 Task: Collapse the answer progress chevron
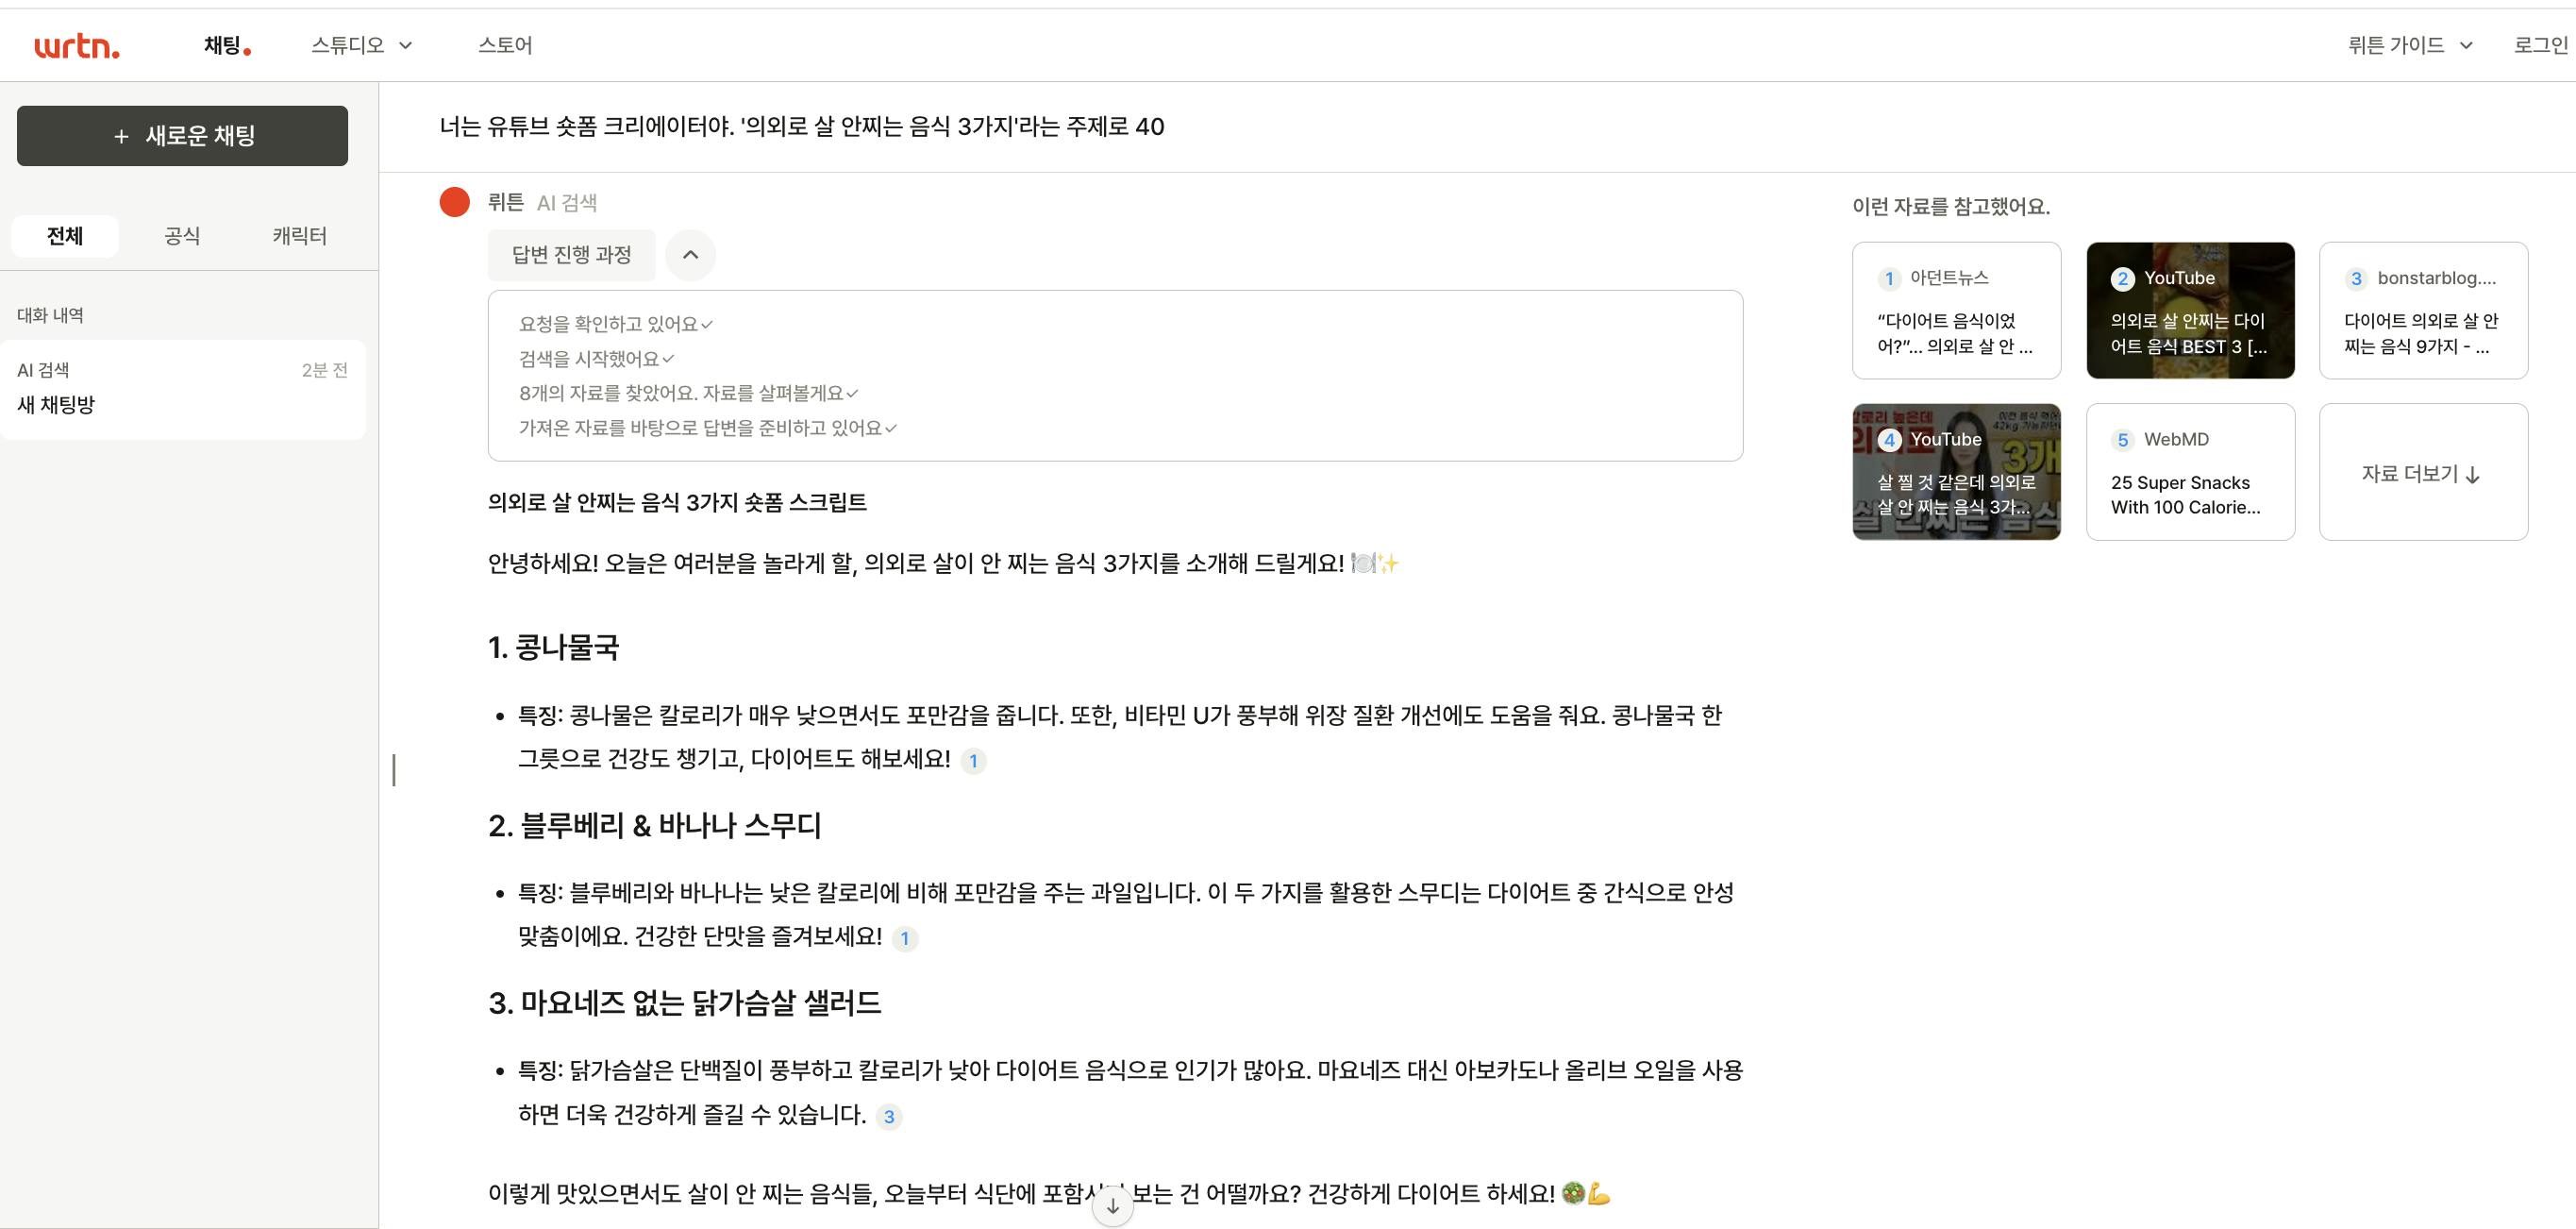[690, 255]
